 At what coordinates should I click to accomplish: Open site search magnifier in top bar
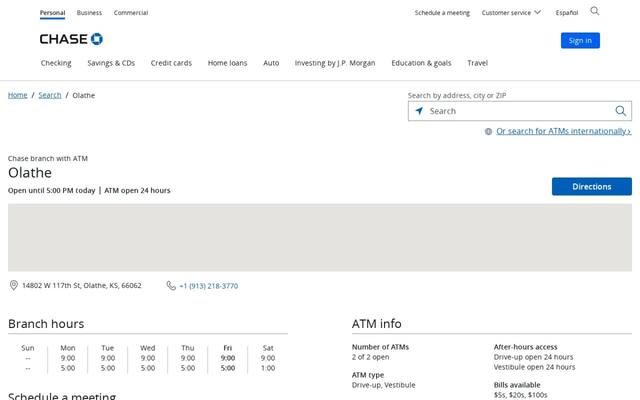(x=595, y=11)
